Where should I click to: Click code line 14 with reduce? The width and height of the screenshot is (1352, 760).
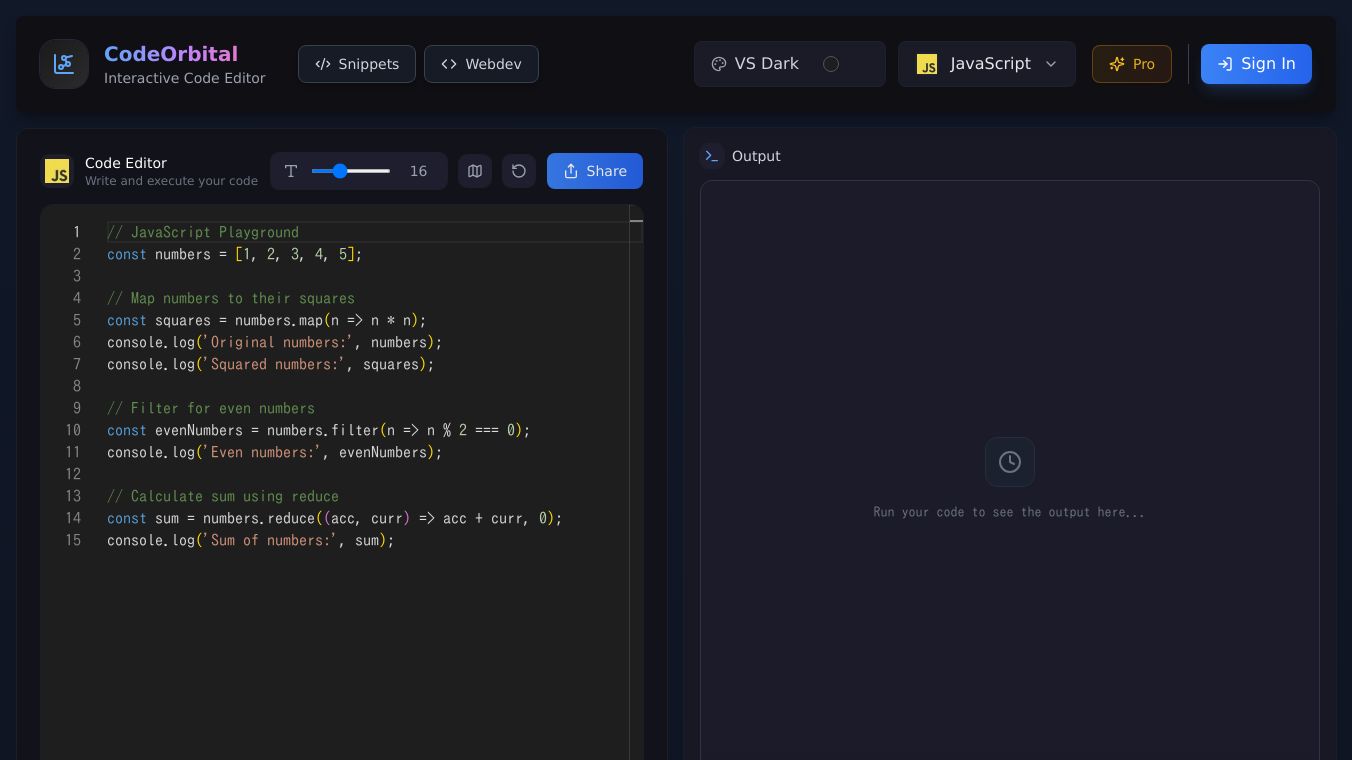pos(334,518)
